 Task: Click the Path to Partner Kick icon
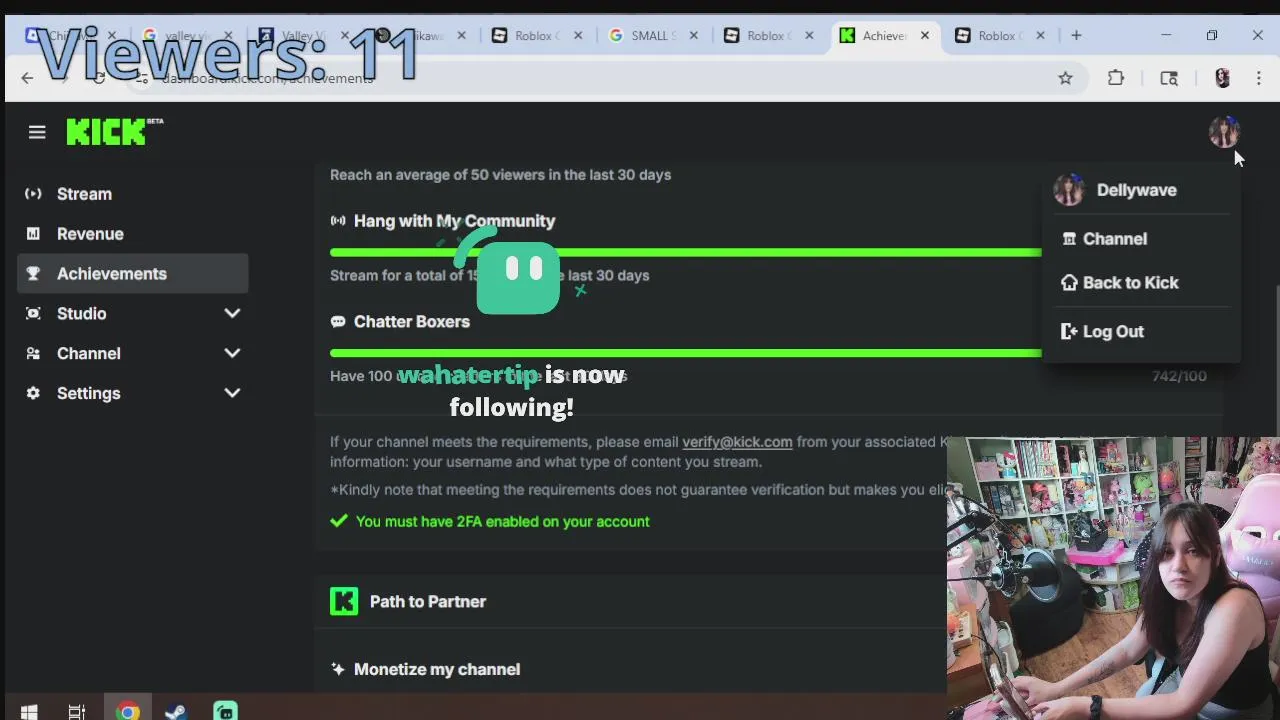[344, 601]
